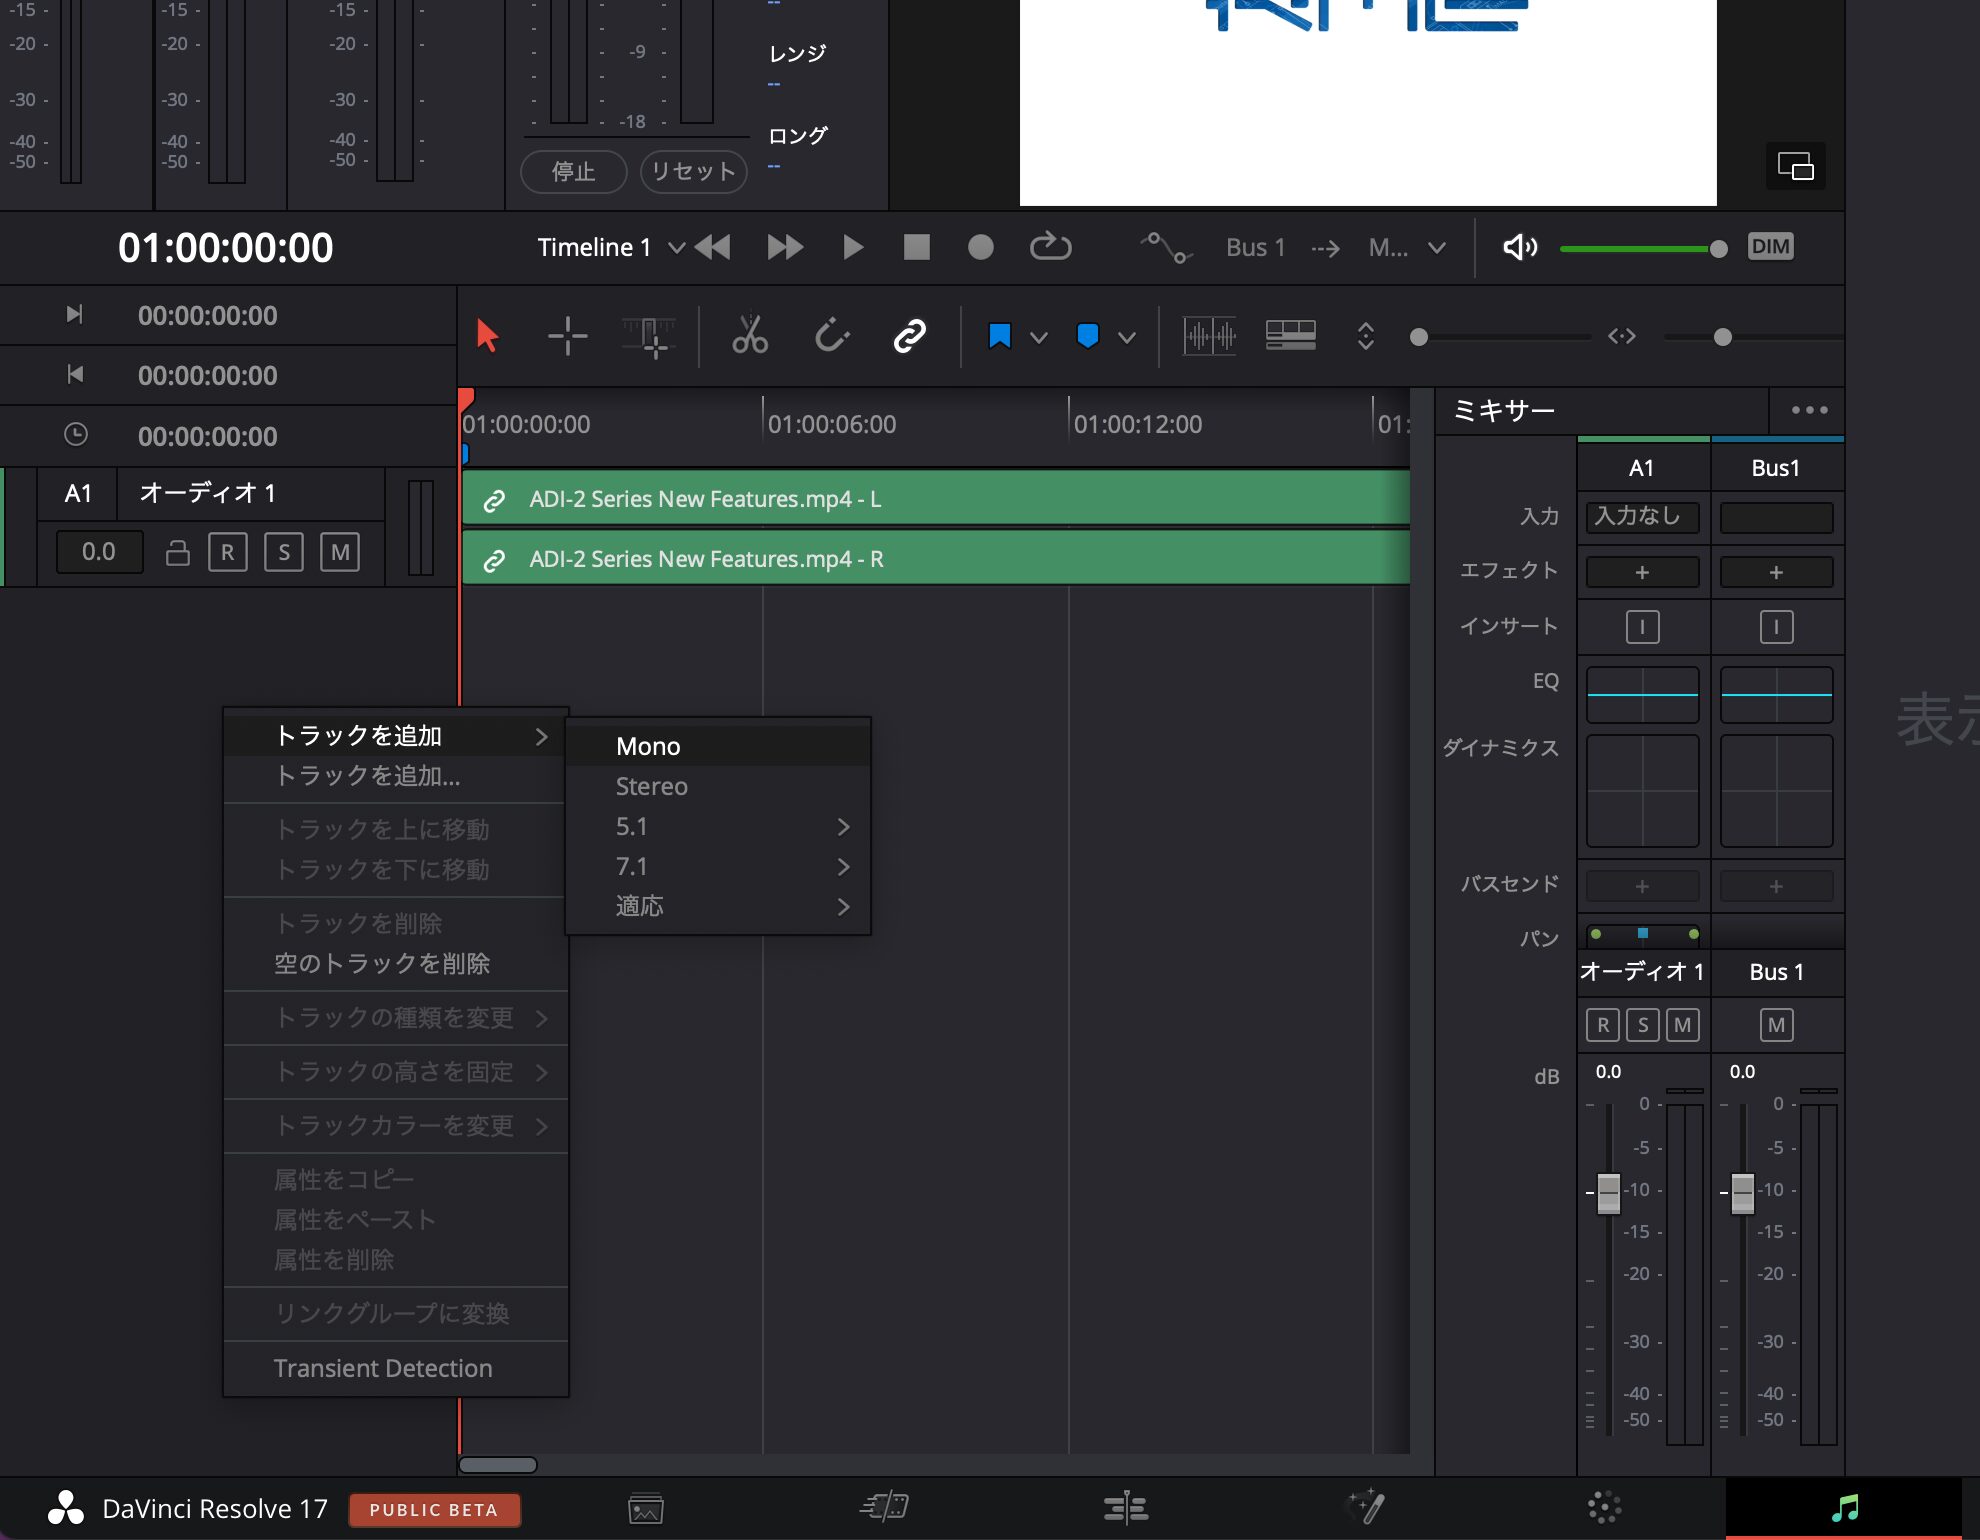Select the range selection crosshair tool
Image resolution: width=1980 pixels, height=1540 pixels.
[567, 336]
